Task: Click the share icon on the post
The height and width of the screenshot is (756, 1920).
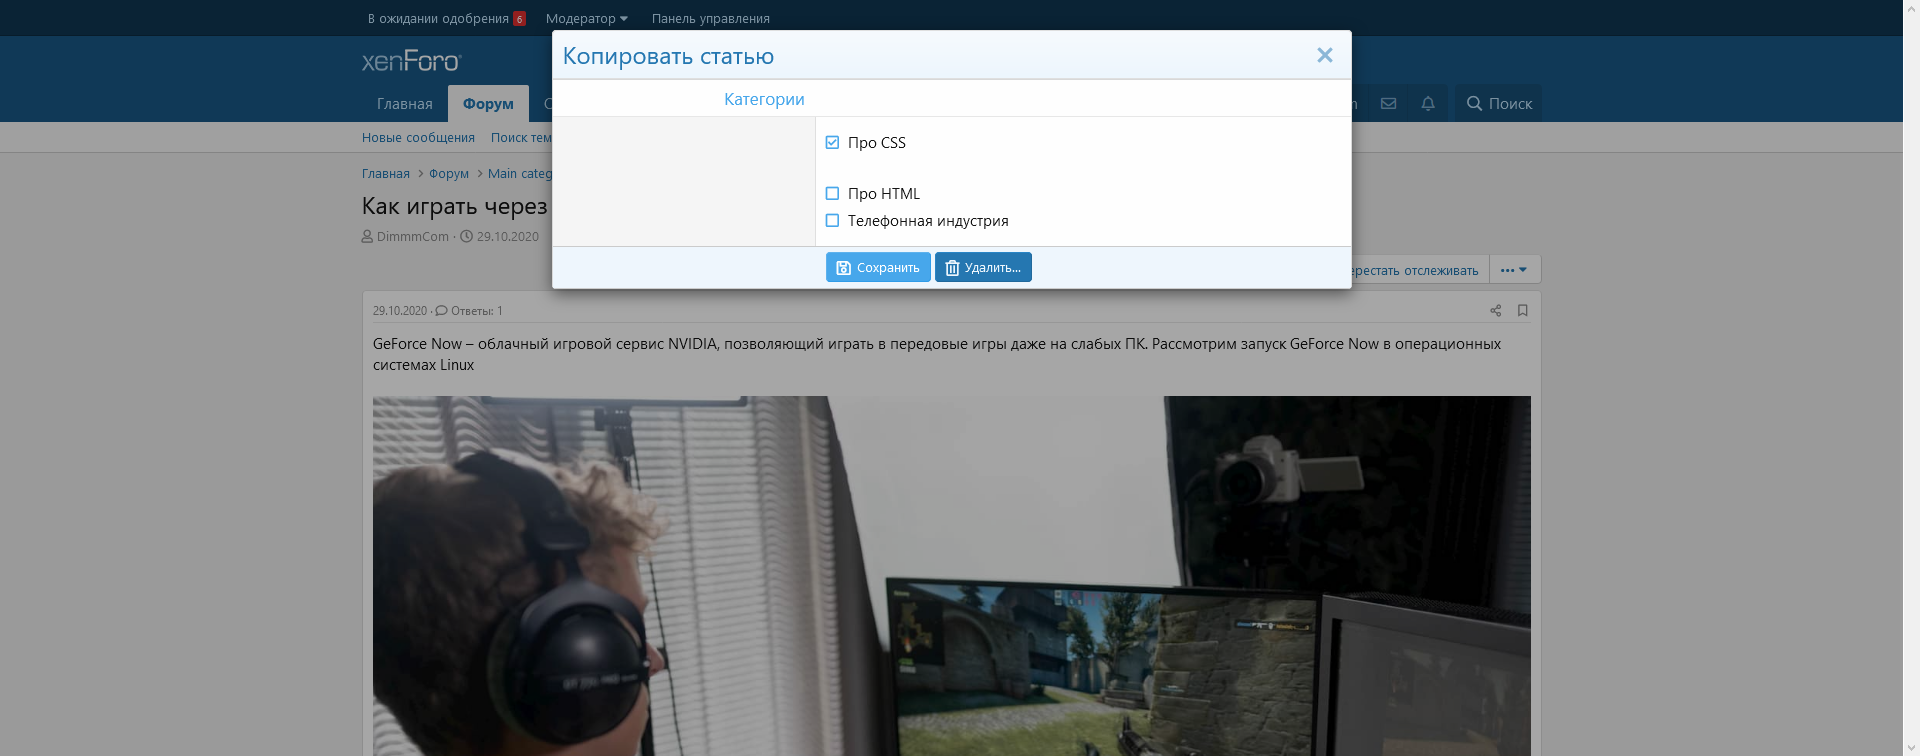Action: [x=1496, y=311]
